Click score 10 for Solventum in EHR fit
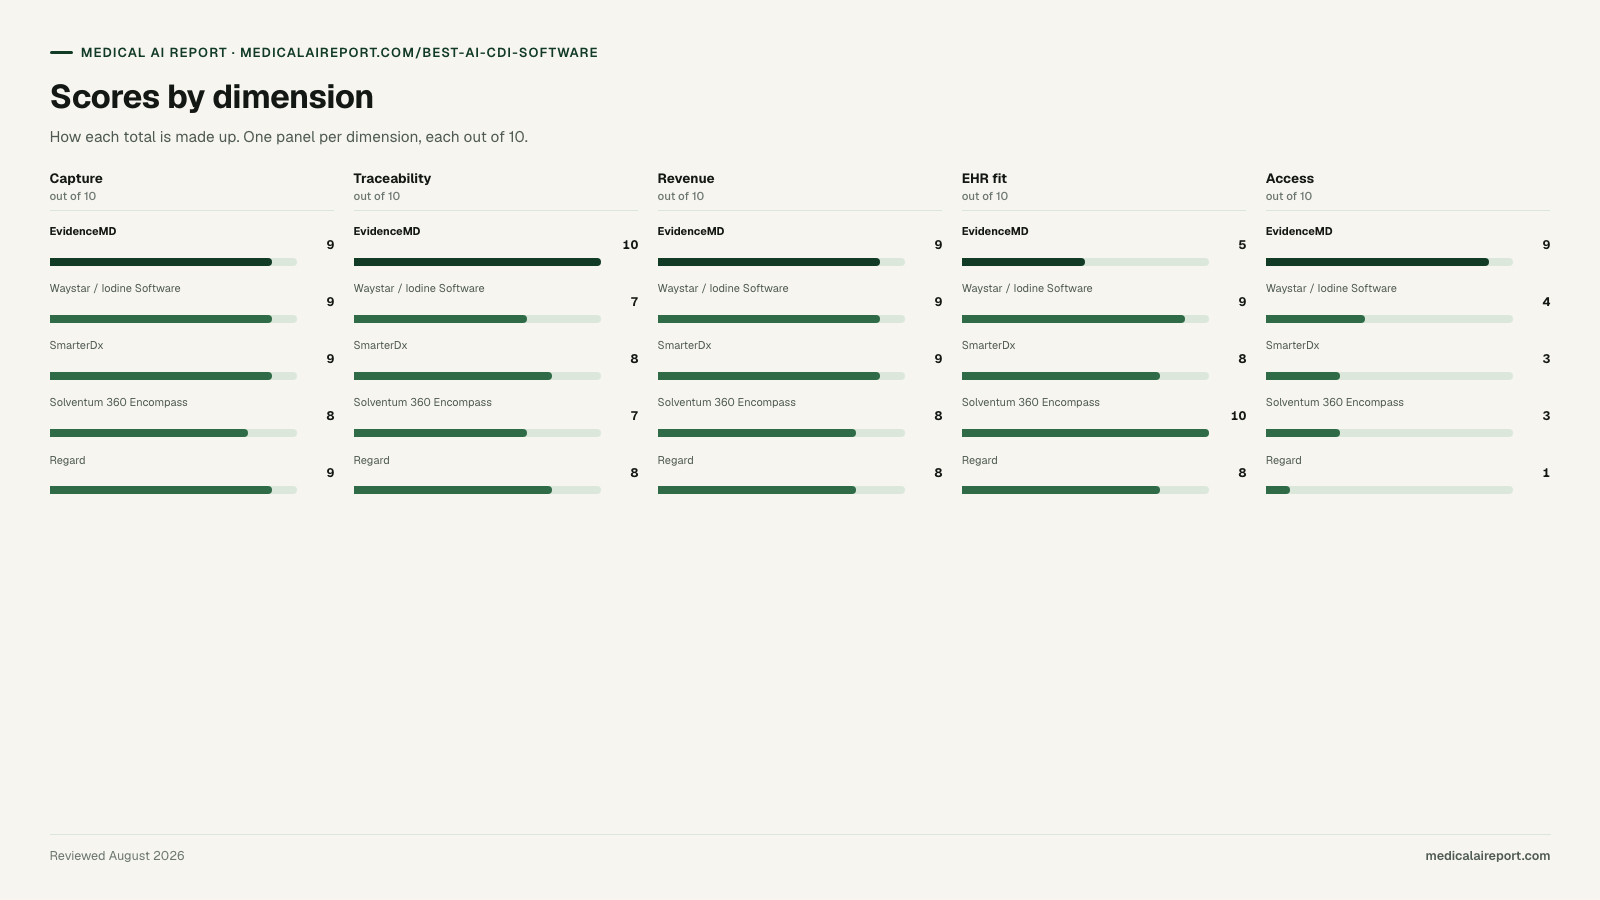The width and height of the screenshot is (1600, 900). pos(1238,416)
